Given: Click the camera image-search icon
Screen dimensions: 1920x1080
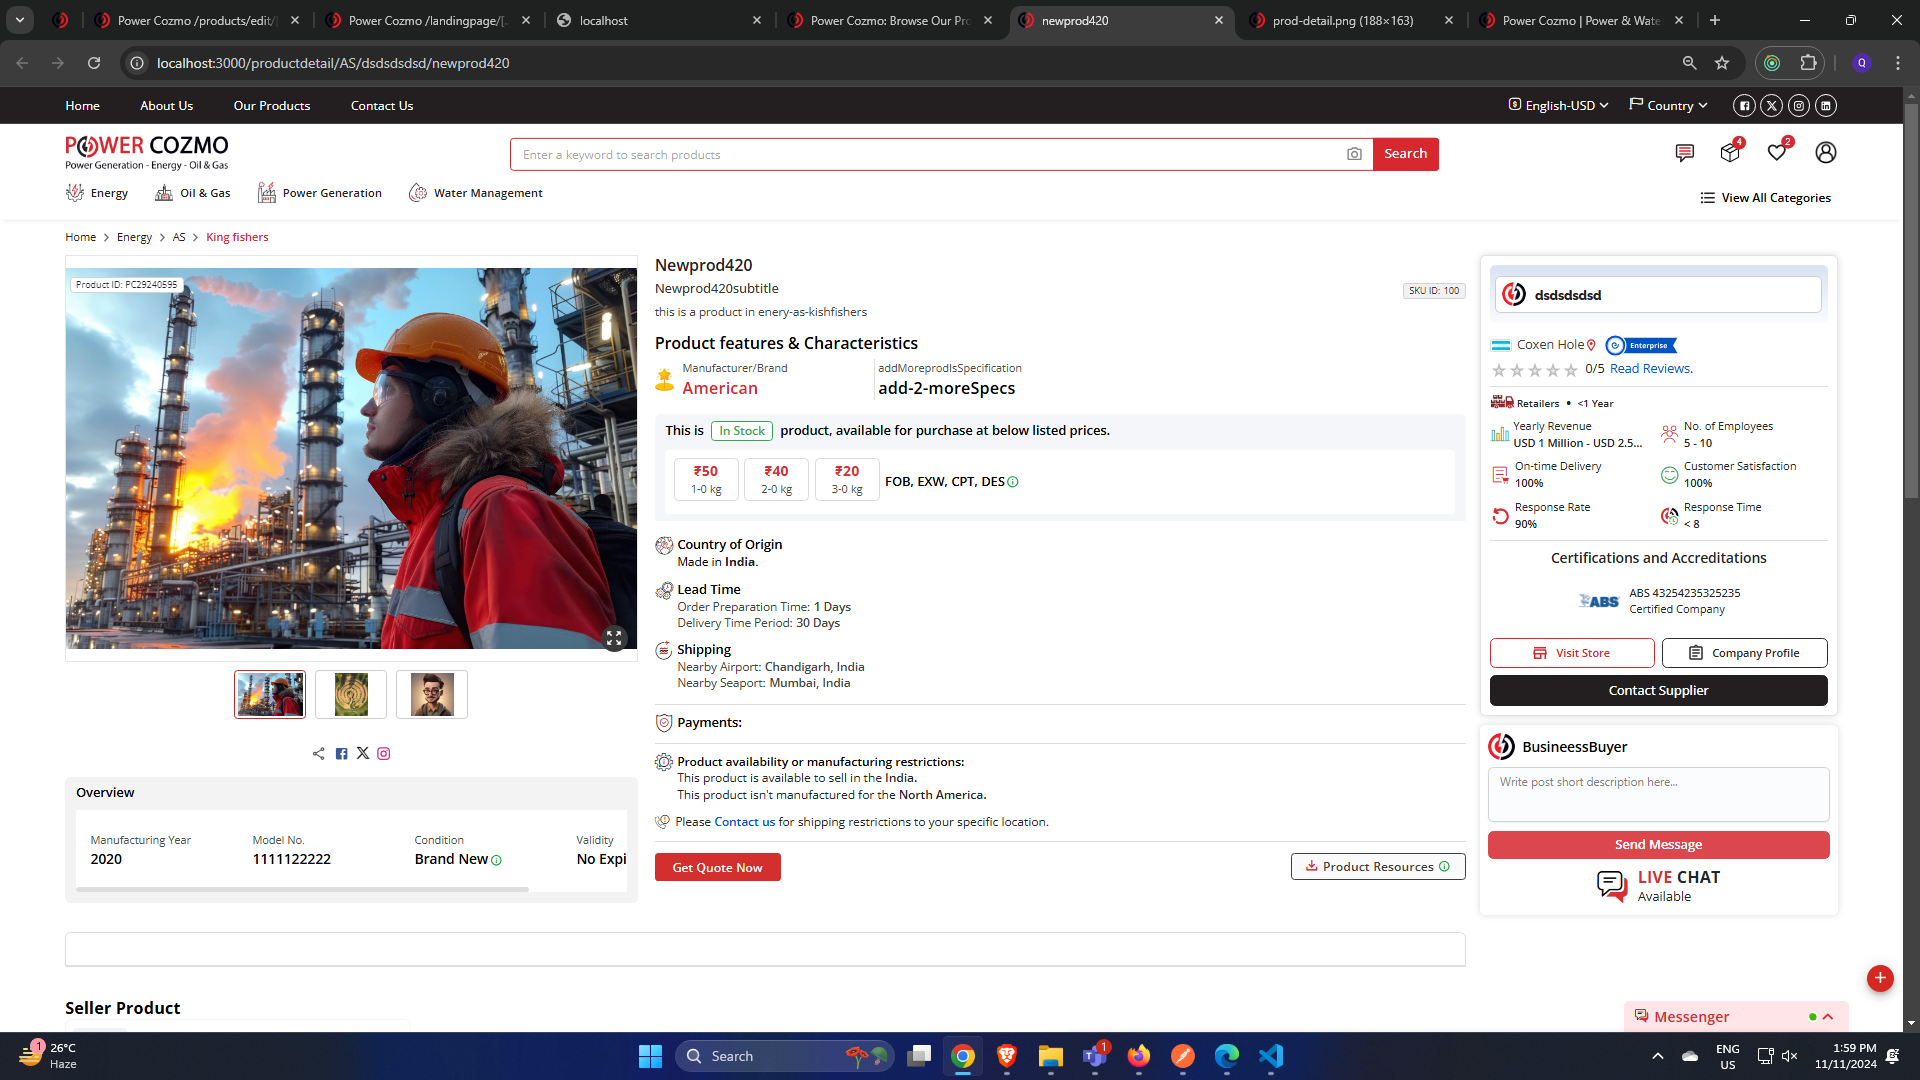Looking at the screenshot, I should (x=1354, y=154).
